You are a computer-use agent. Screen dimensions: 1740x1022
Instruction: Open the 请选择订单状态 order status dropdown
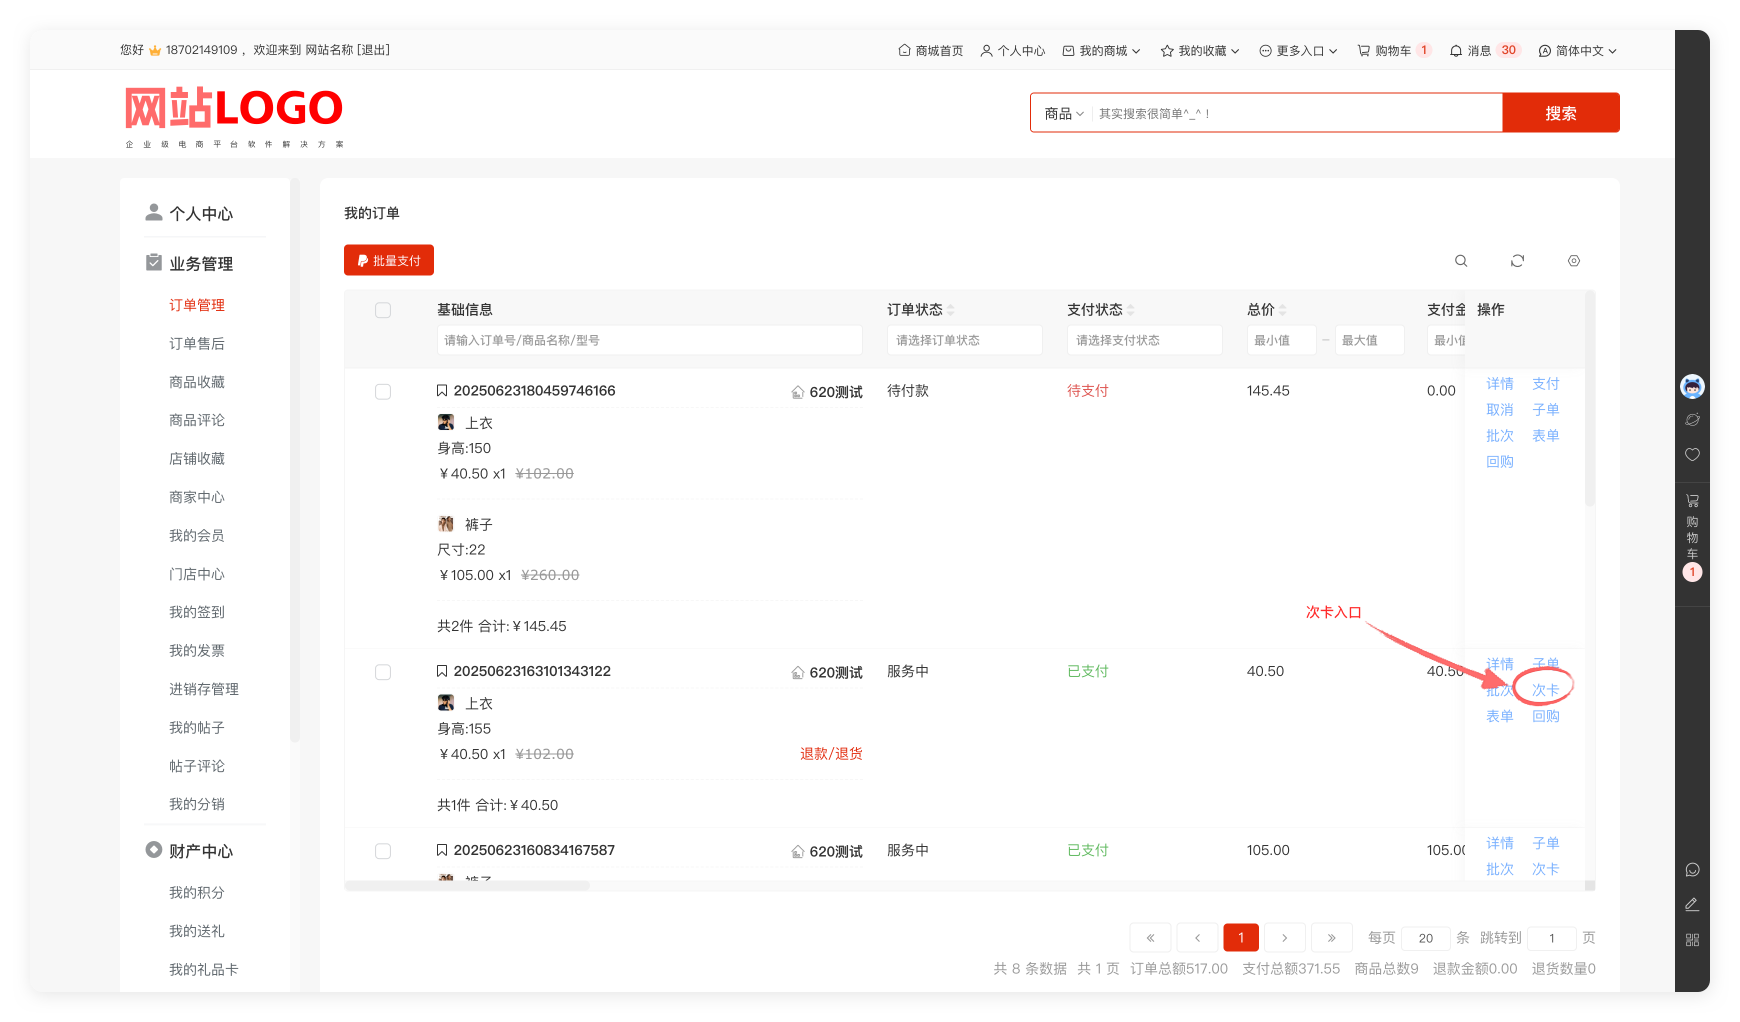(964, 340)
